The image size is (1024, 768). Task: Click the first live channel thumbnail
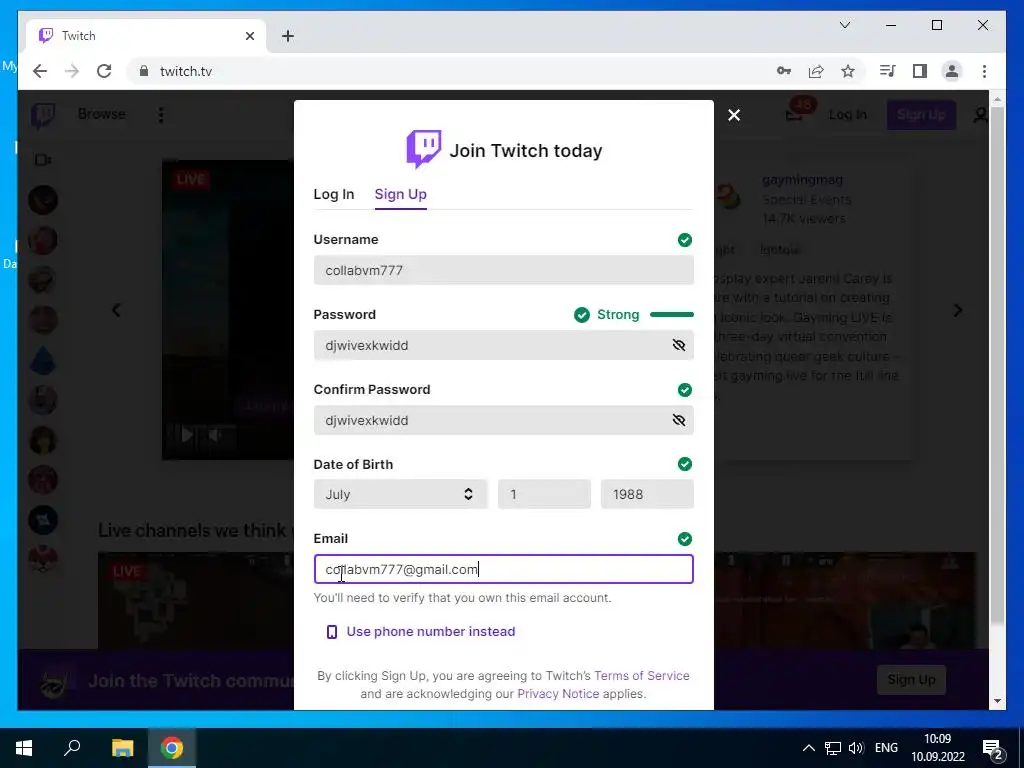(196, 601)
